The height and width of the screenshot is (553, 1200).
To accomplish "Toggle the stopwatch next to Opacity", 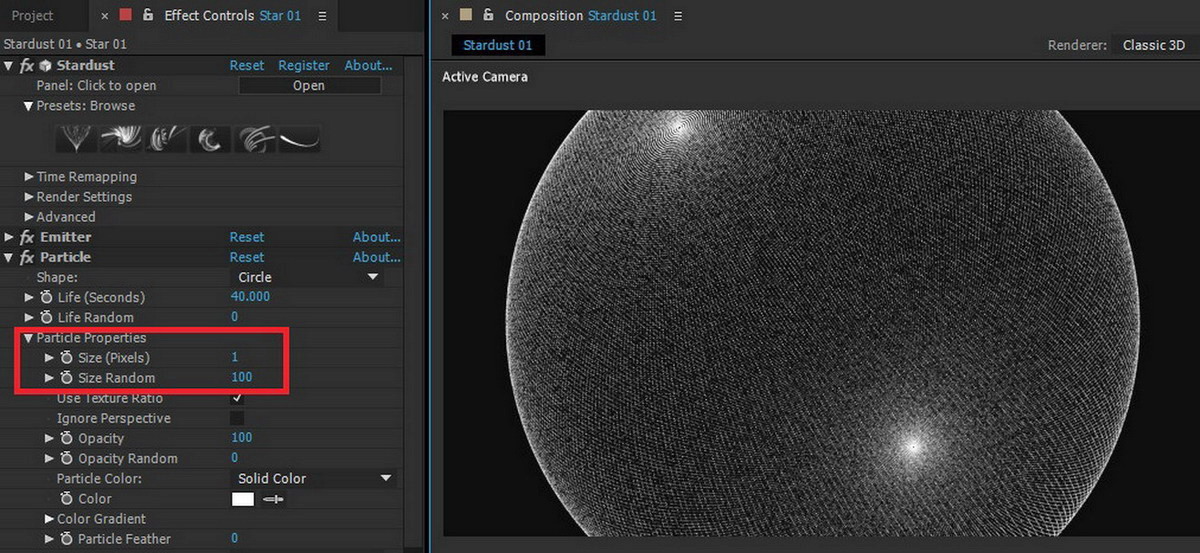I will point(66,438).
